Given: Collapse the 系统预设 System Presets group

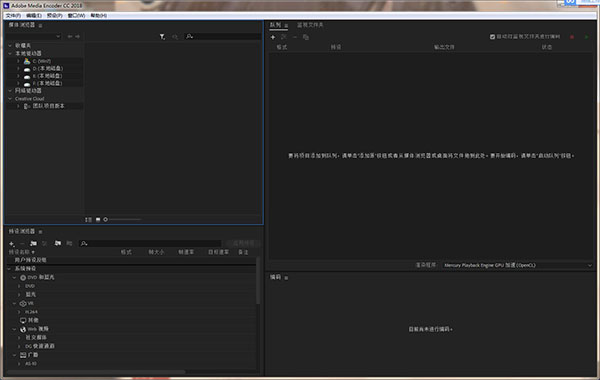Looking at the screenshot, I should tap(10, 269).
